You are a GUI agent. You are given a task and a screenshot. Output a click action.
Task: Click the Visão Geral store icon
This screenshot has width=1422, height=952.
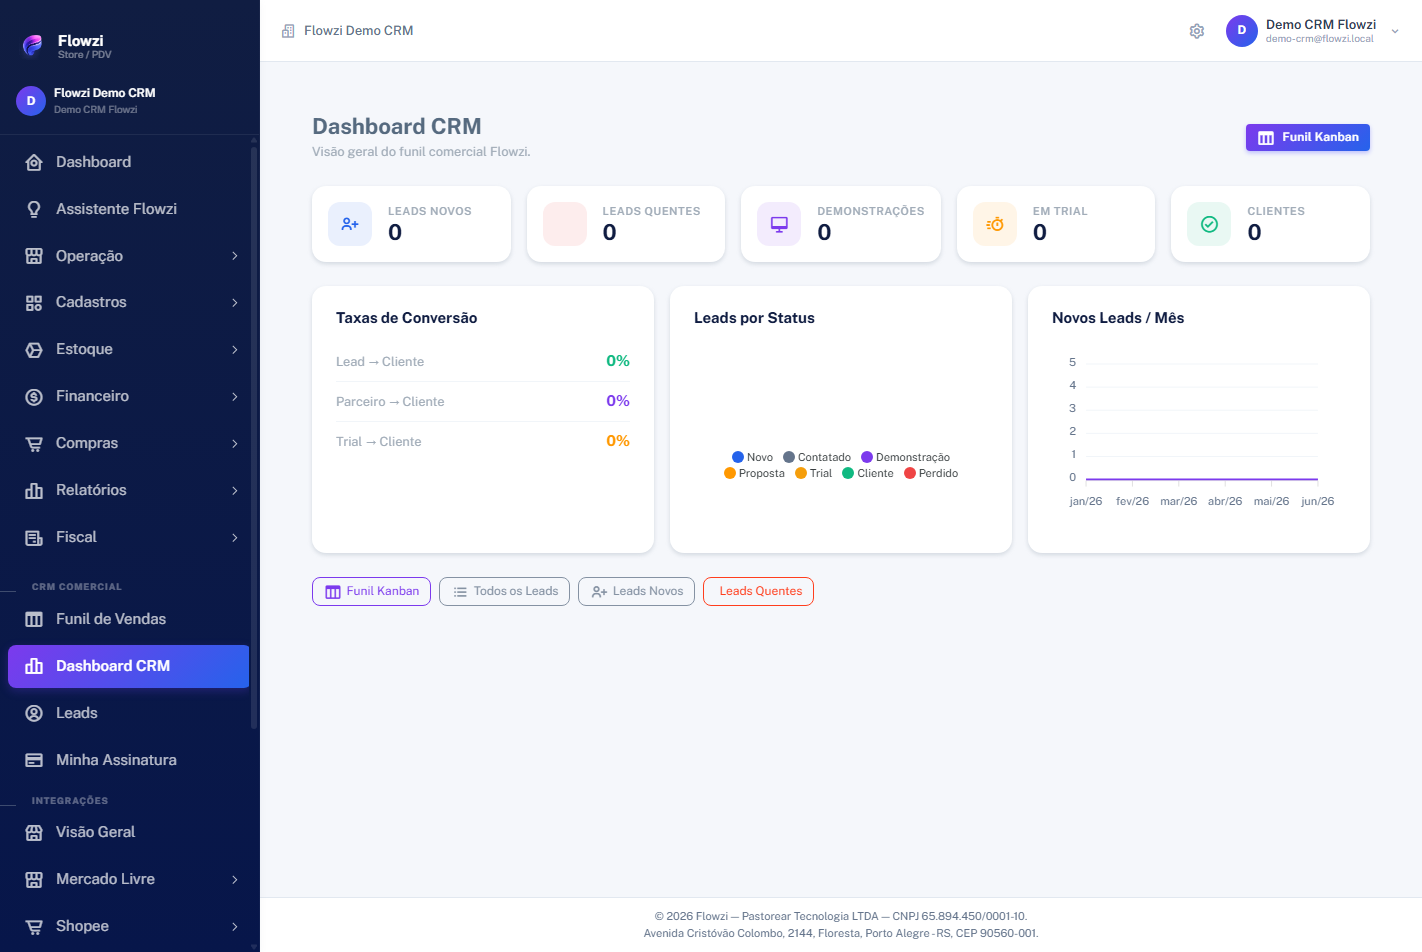coord(34,832)
